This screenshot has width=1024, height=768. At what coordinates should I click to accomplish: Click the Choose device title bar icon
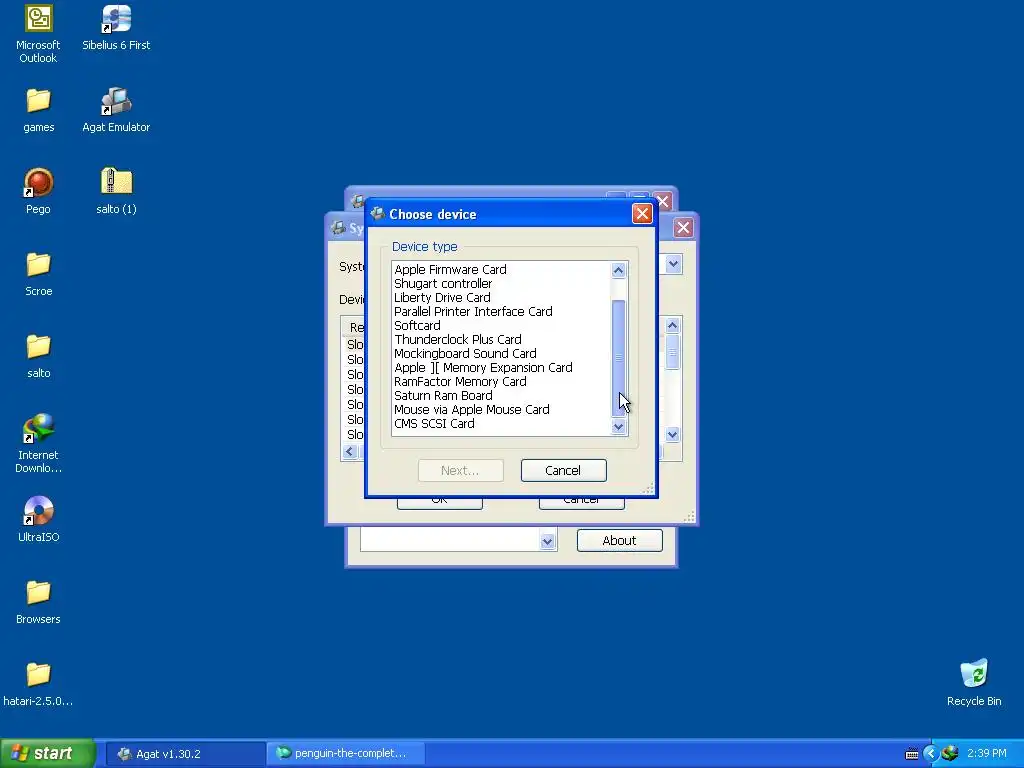(x=377, y=214)
